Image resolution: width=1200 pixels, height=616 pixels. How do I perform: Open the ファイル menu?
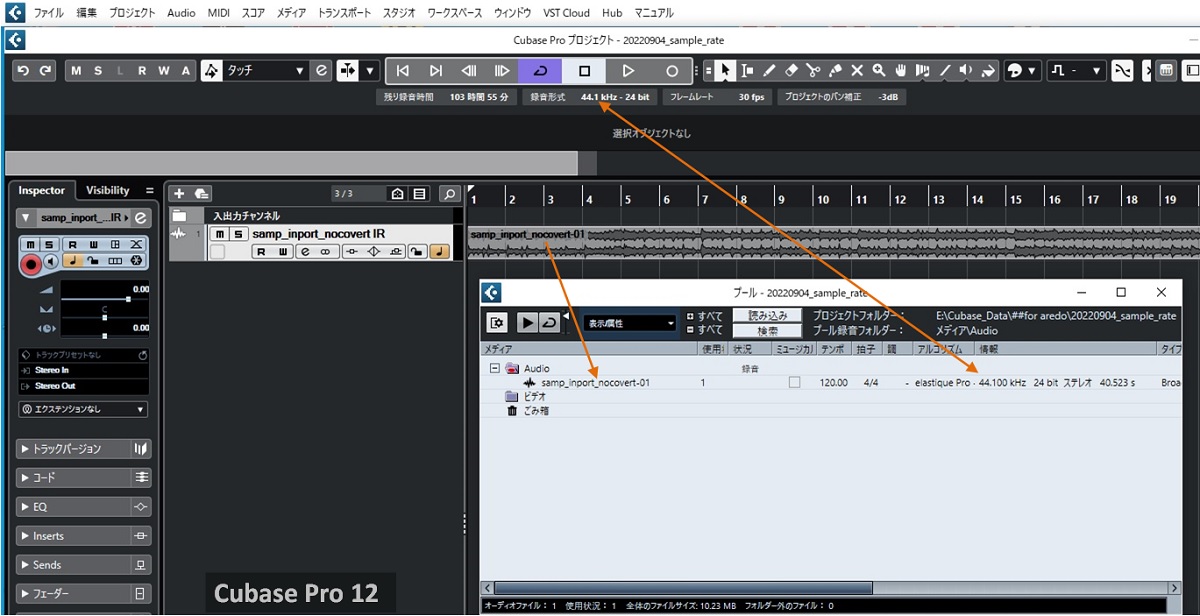click(51, 13)
